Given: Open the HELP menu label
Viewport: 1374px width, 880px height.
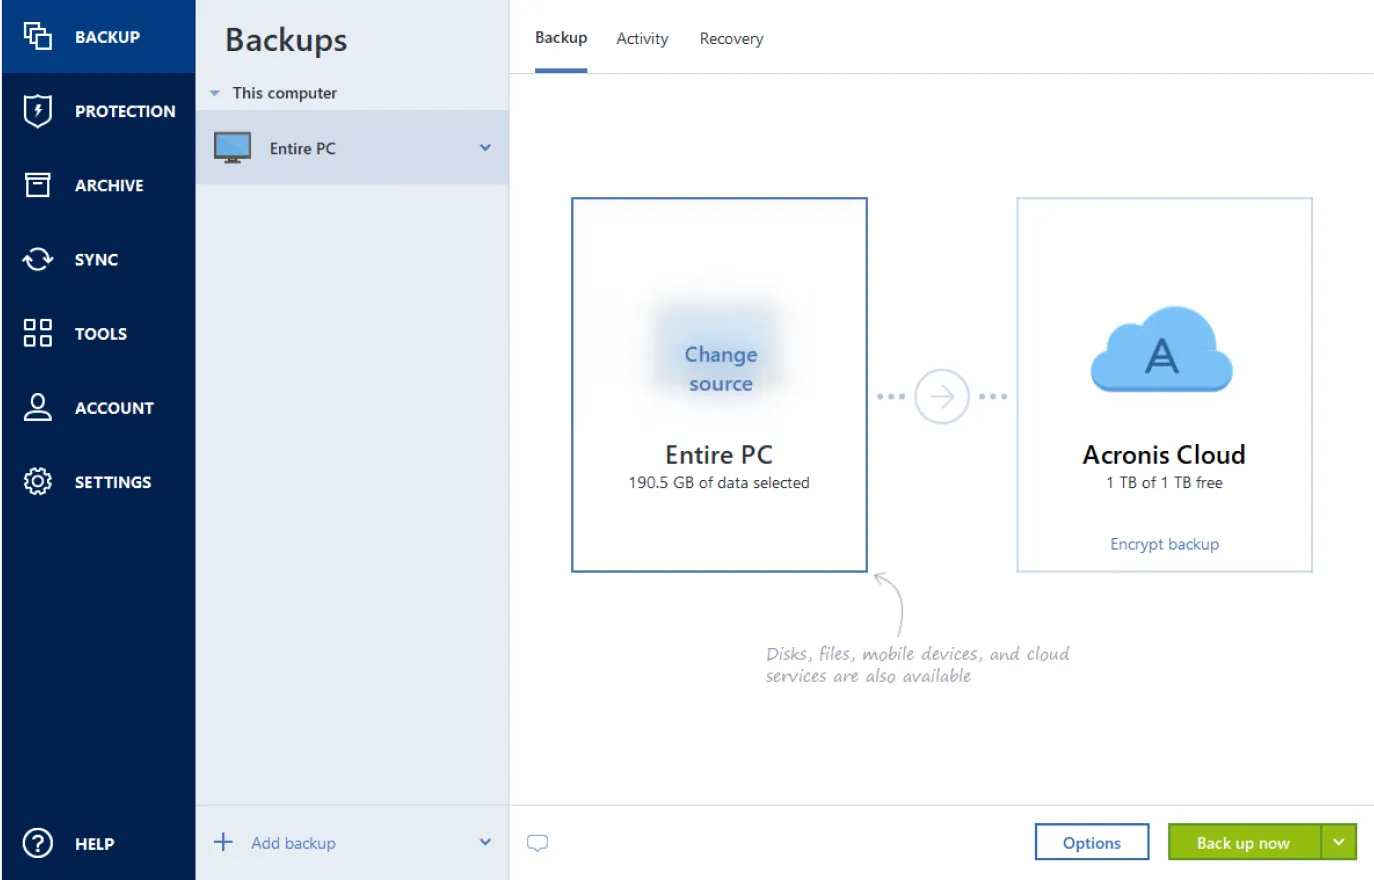Looking at the screenshot, I should click(94, 844).
